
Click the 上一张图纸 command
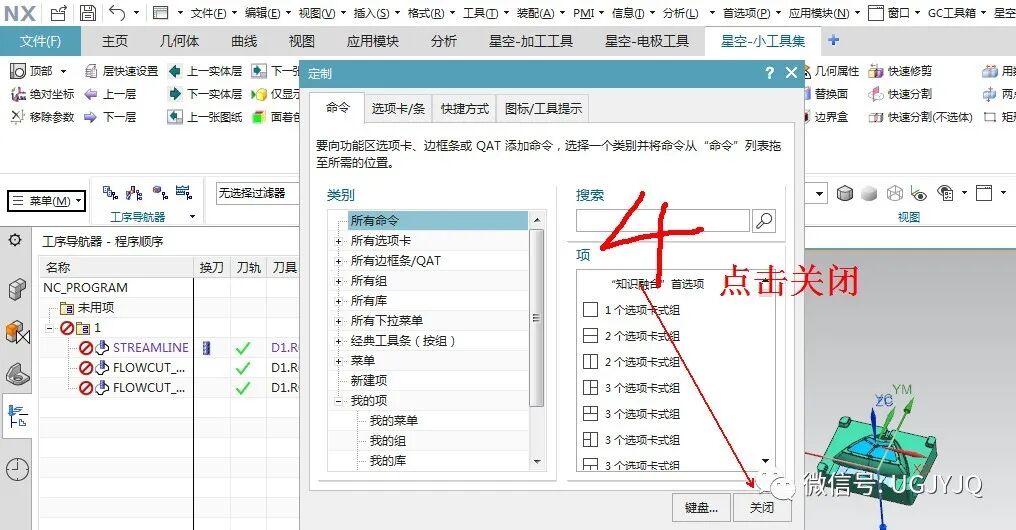coord(205,117)
